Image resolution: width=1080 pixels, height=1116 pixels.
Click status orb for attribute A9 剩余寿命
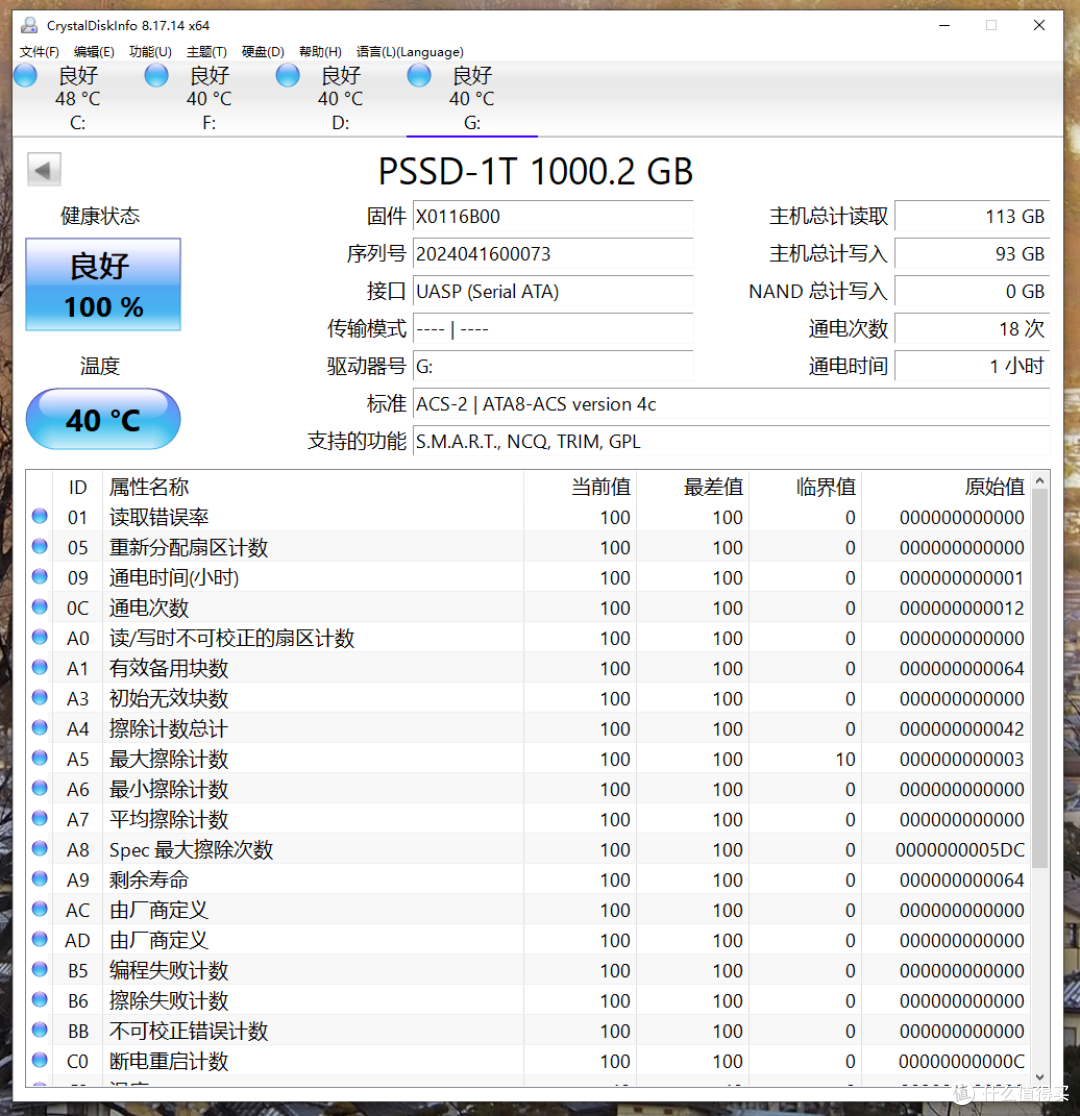40,879
